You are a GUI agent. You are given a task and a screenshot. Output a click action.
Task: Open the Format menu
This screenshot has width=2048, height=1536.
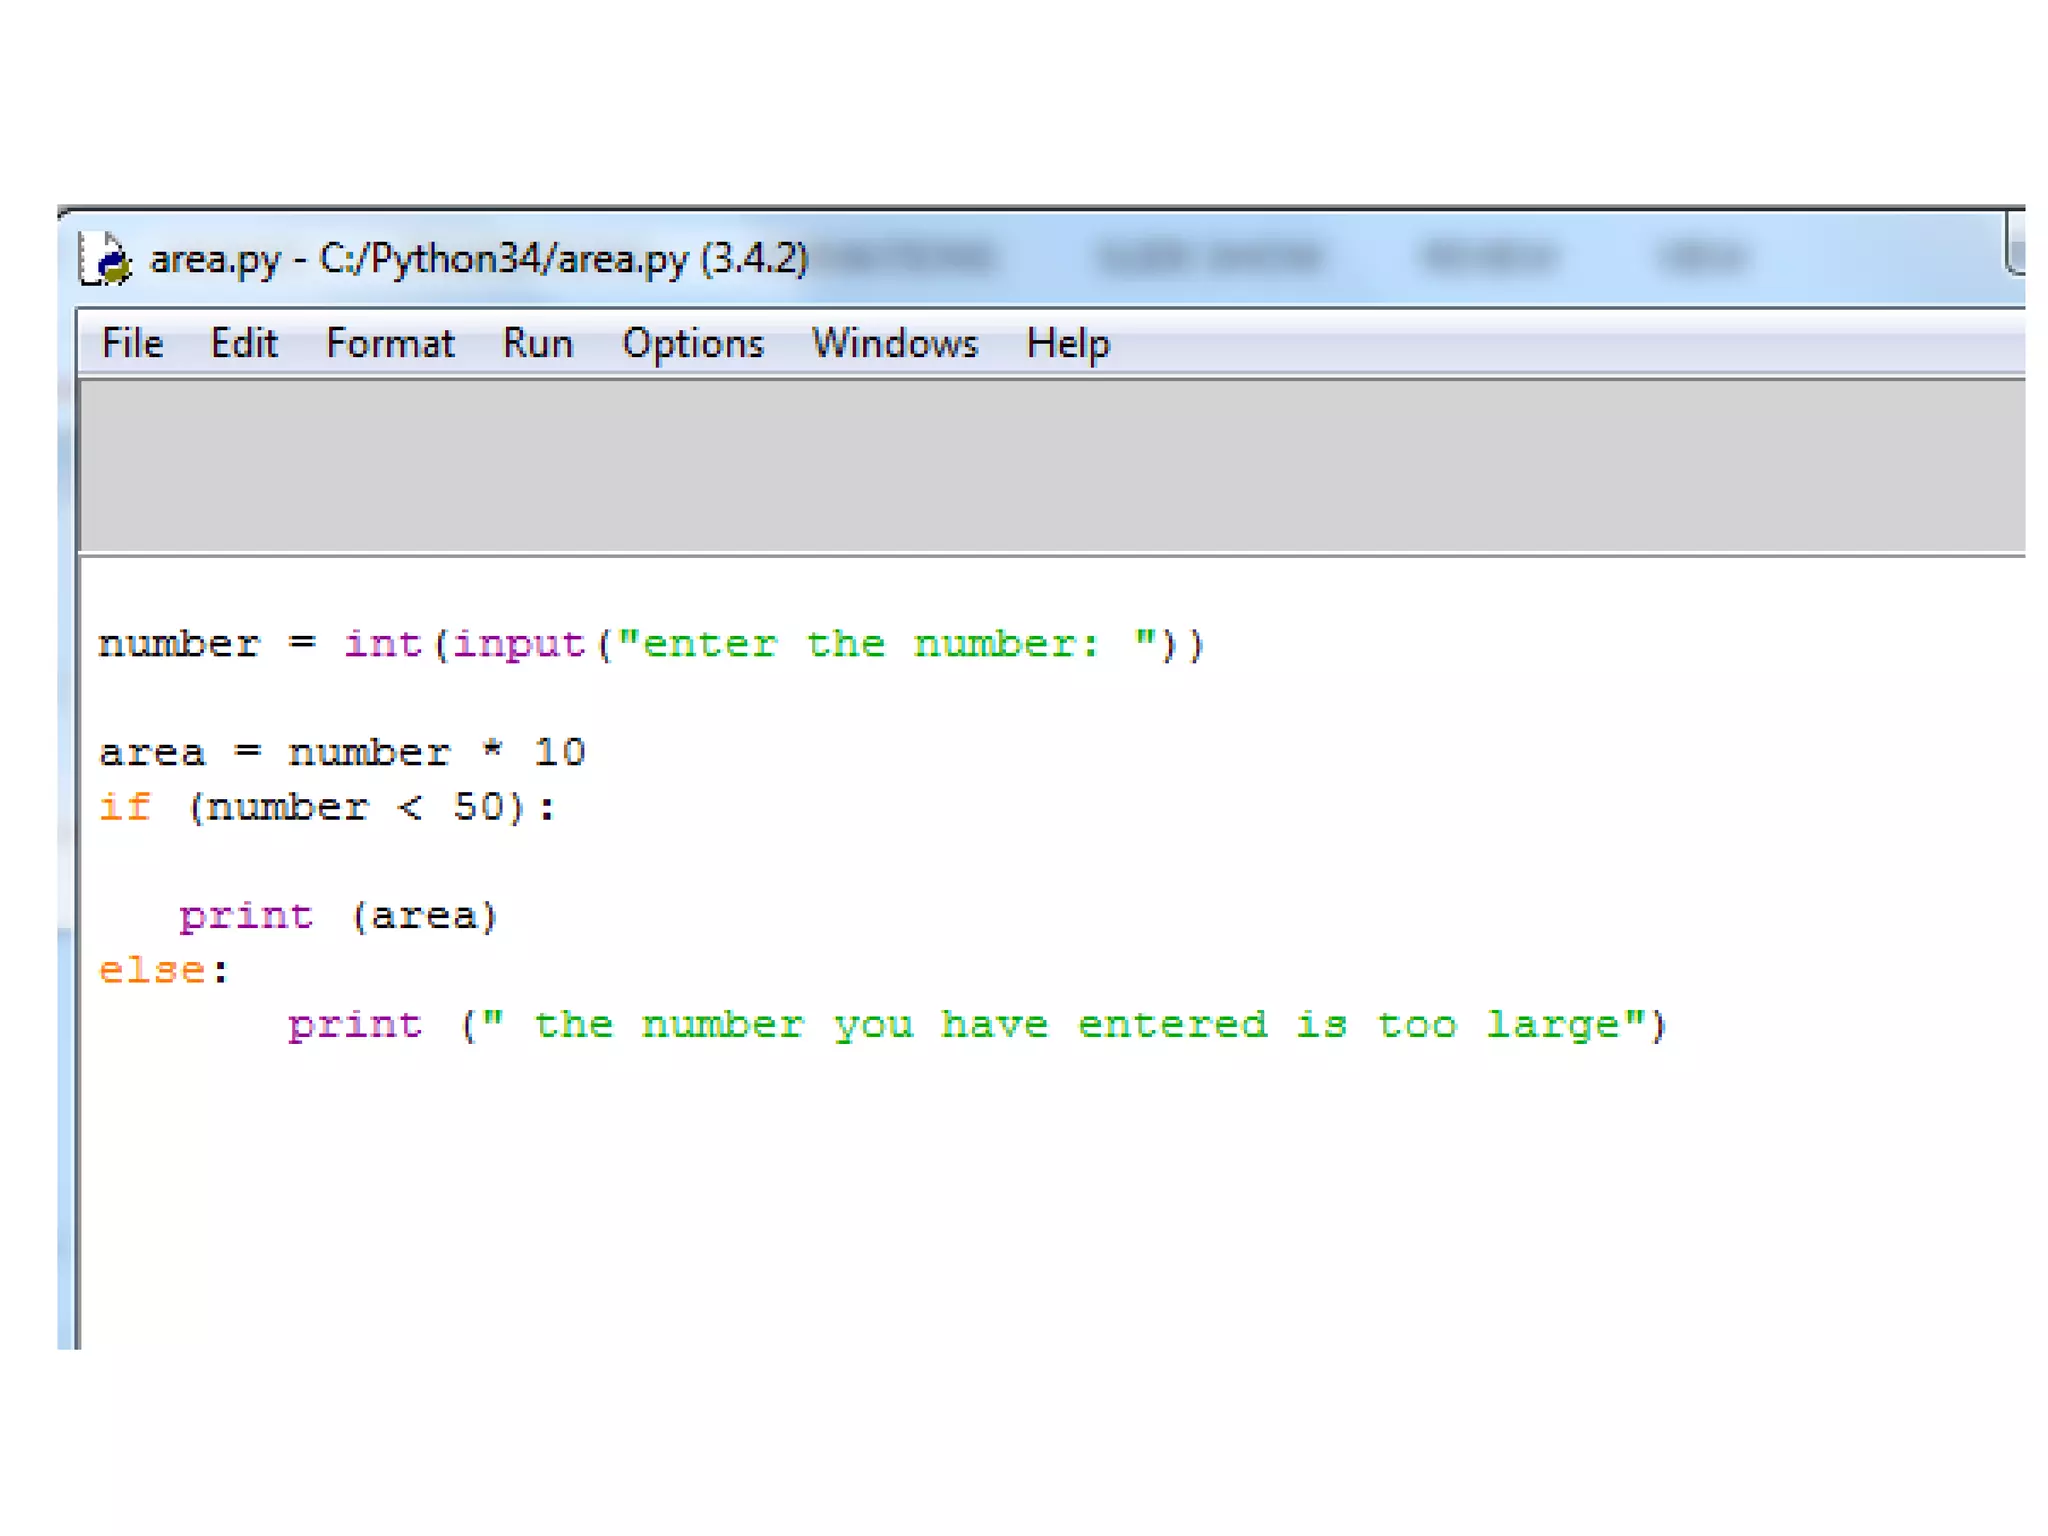[390, 344]
